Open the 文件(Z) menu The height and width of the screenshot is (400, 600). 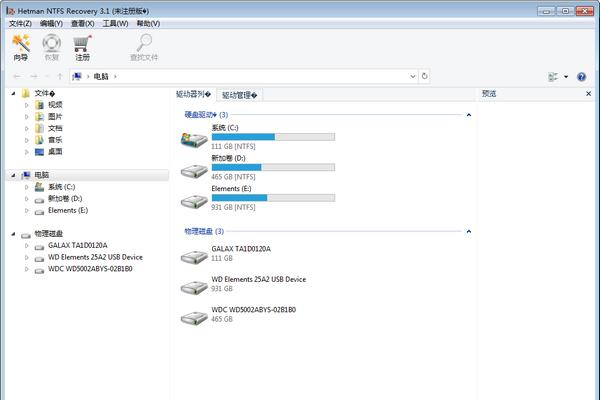tap(20, 24)
